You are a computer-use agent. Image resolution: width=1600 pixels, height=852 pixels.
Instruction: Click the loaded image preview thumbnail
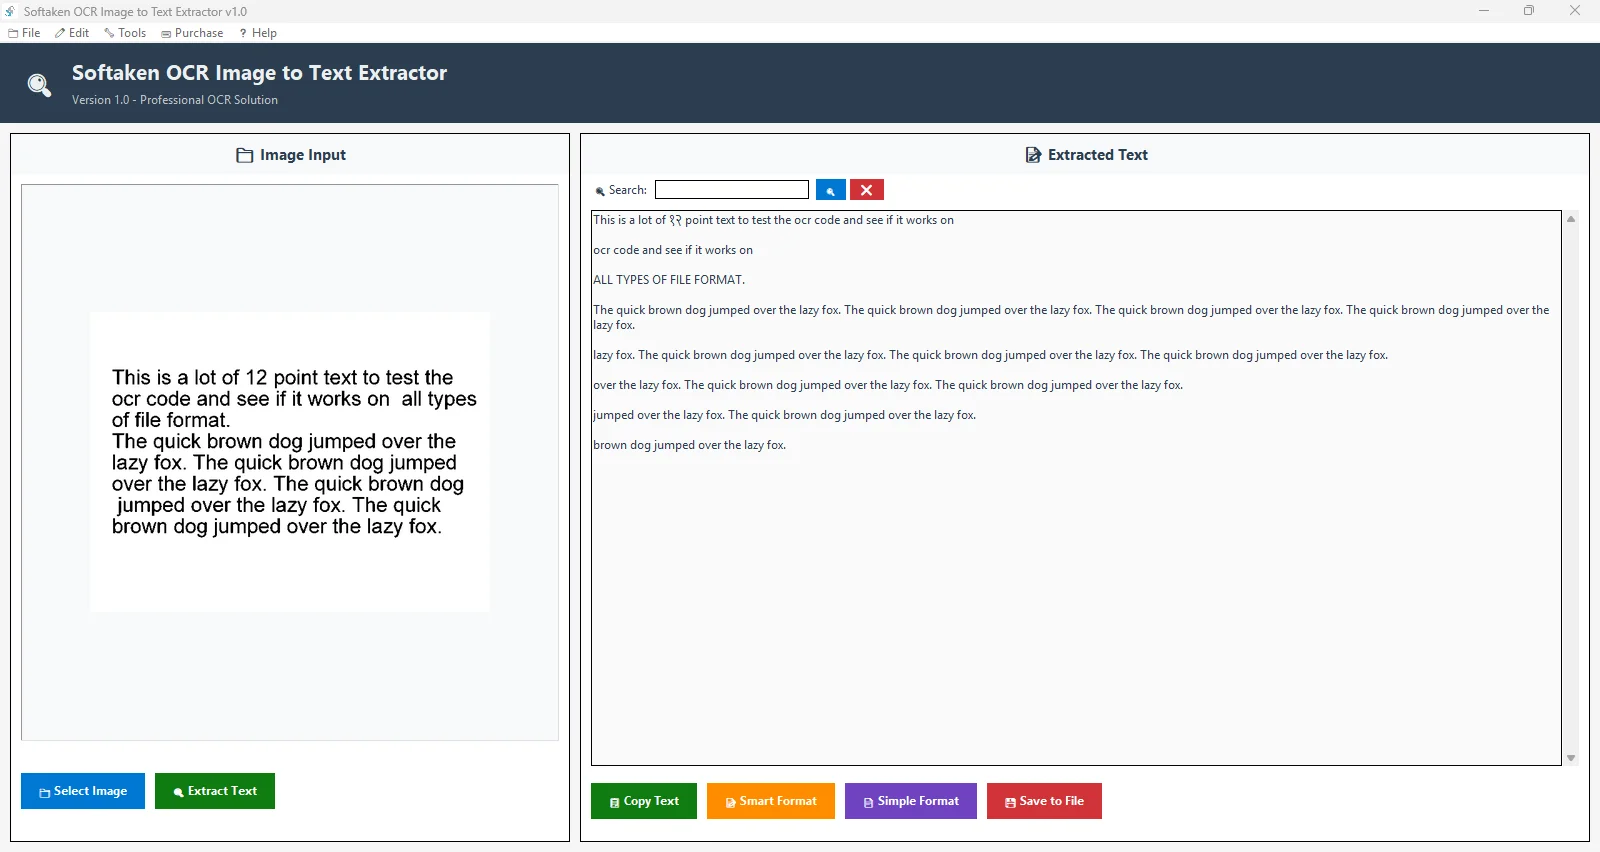point(290,462)
